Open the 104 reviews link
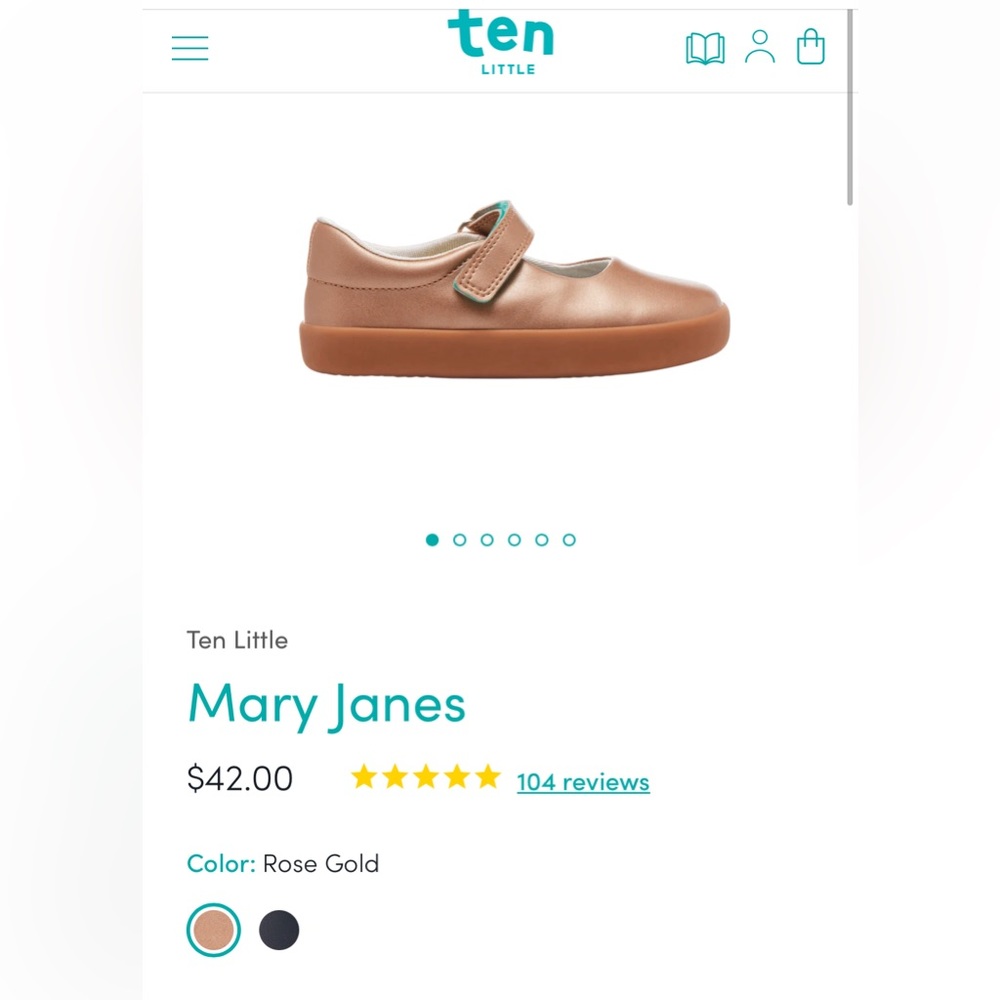 coord(582,783)
